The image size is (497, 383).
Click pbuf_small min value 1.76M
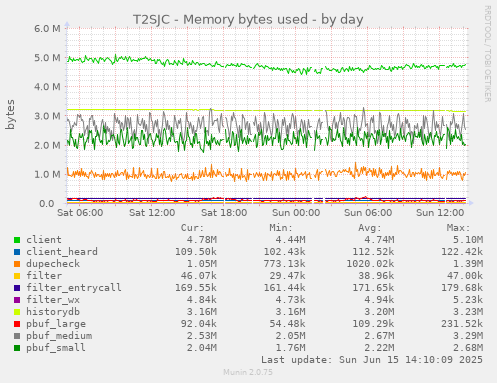pos(290,348)
